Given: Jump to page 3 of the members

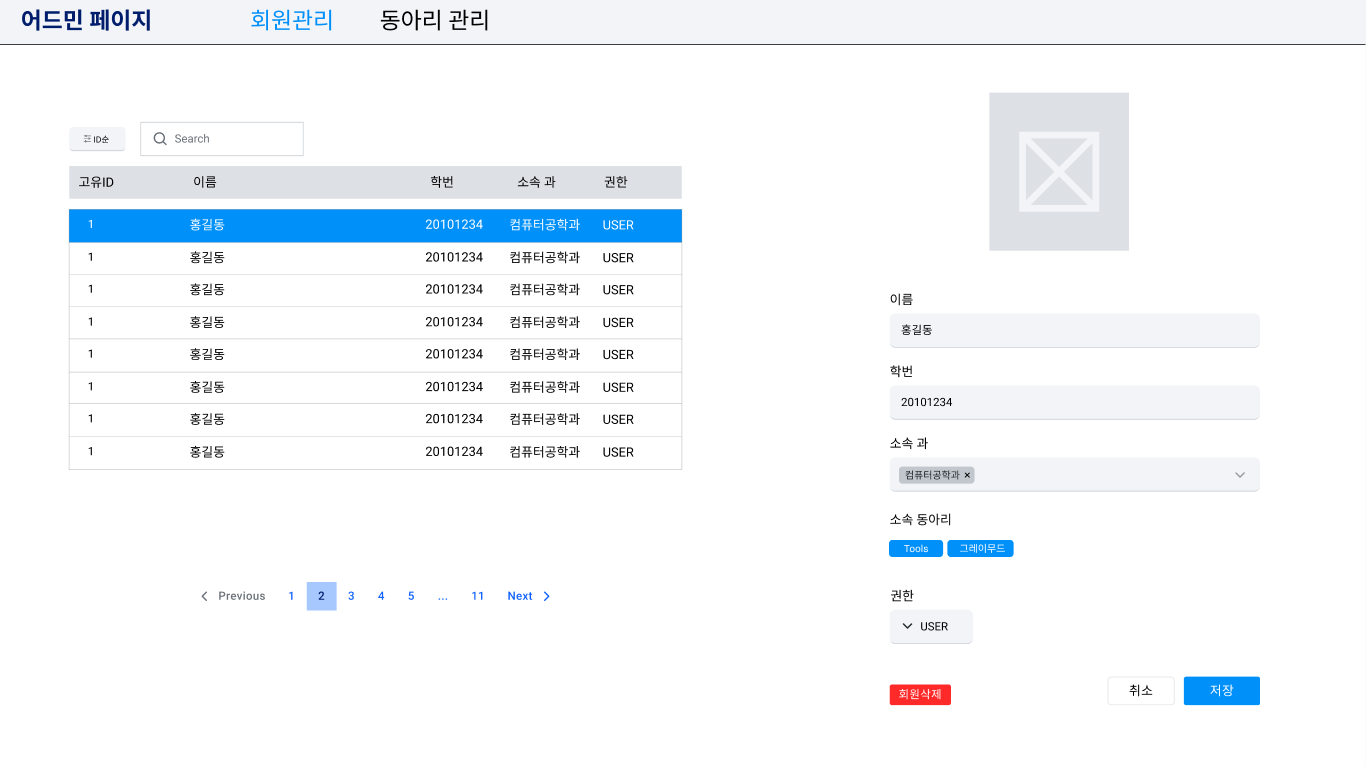Looking at the screenshot, I should point(351,596).
